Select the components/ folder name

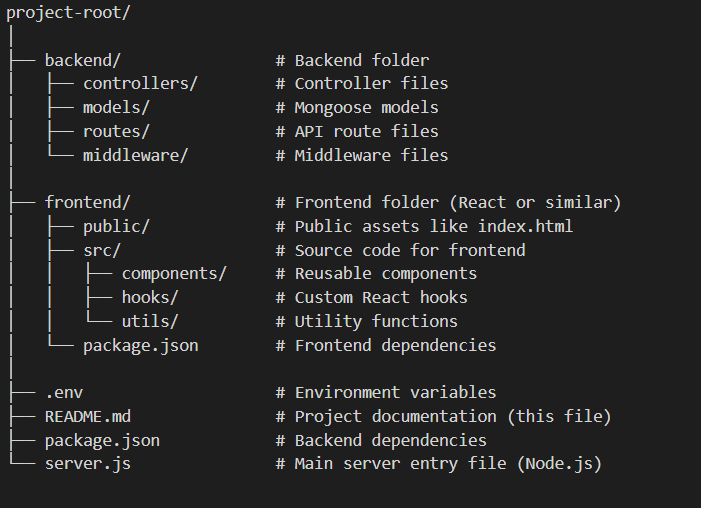[x=174, y=274]
